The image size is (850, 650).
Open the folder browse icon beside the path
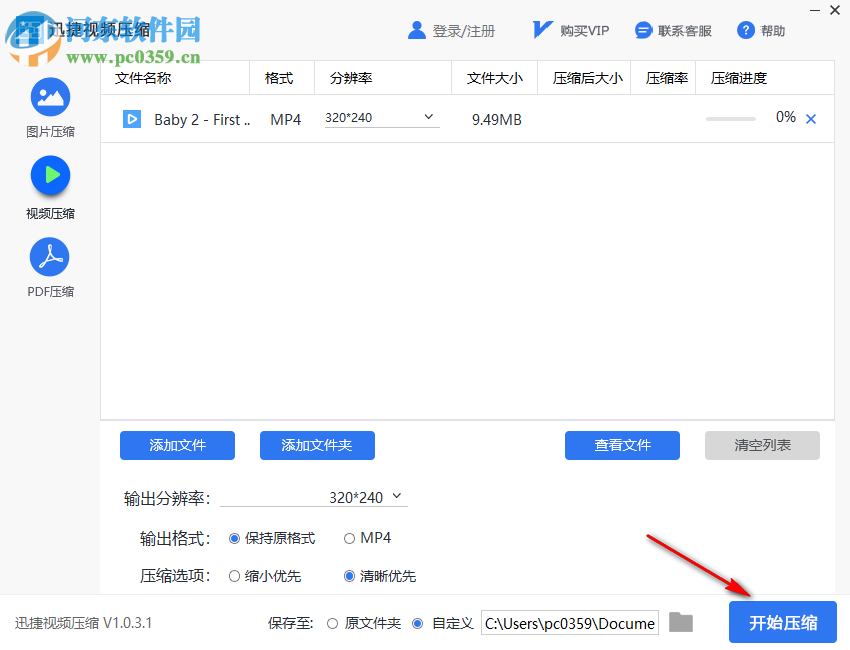681,622
